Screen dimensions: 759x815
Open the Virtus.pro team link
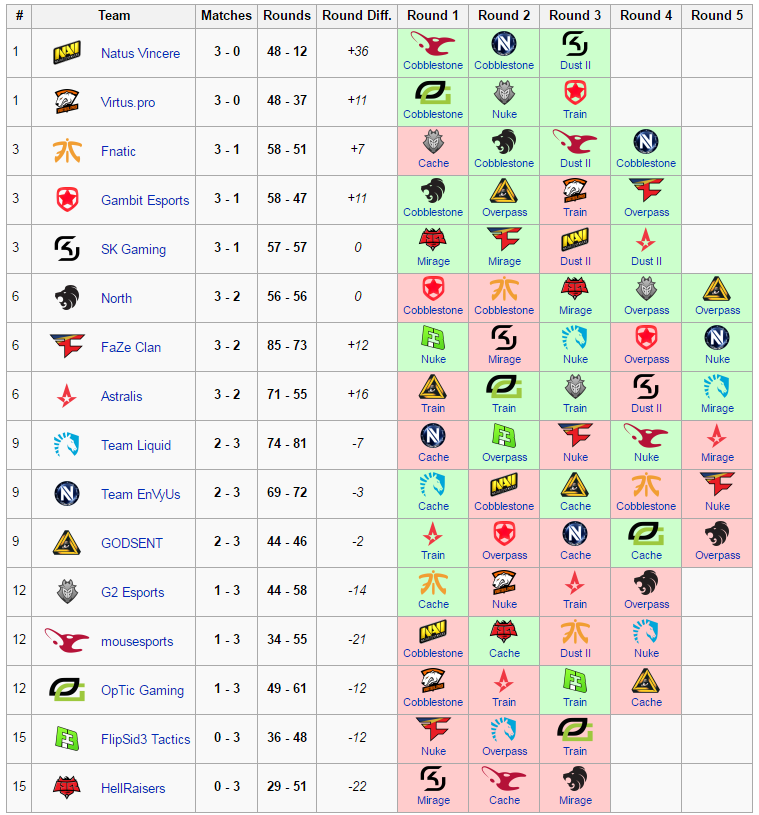coord(128,102)
